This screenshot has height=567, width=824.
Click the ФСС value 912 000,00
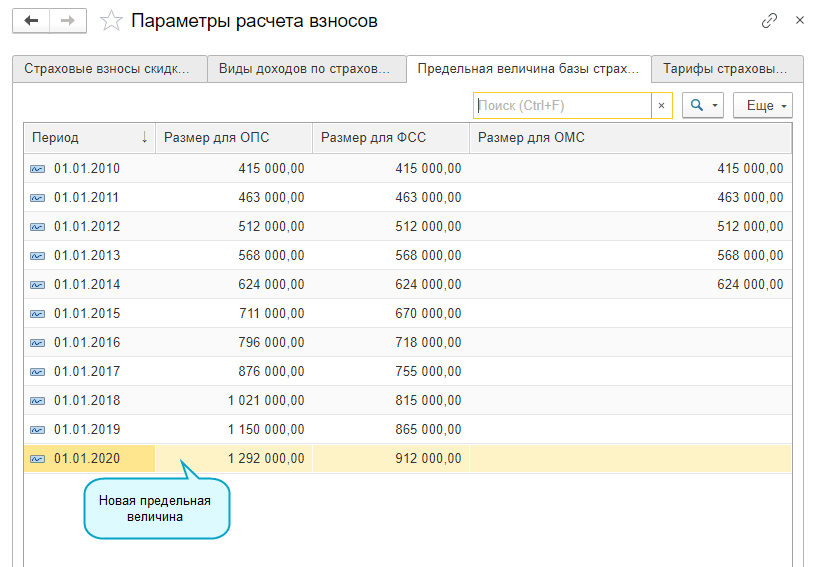point(428,458)
